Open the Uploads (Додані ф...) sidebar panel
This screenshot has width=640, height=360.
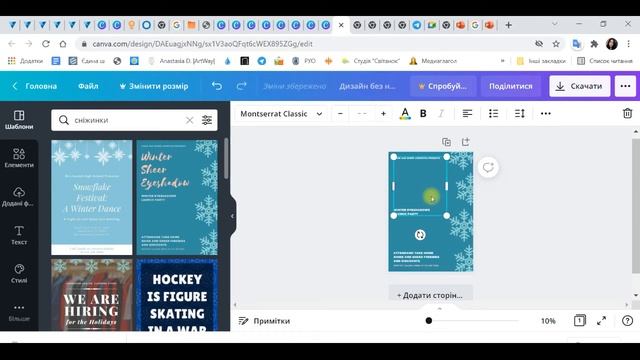(x=19, y=196)
